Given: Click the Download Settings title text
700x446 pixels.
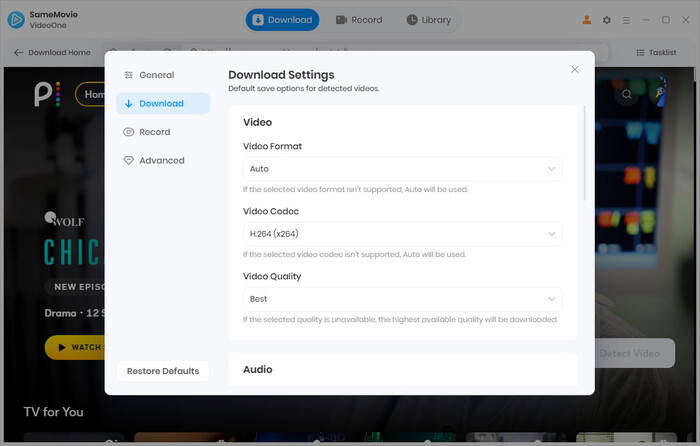Looking at the screenshot, I should pyautogui.click(x=281, y=75).
